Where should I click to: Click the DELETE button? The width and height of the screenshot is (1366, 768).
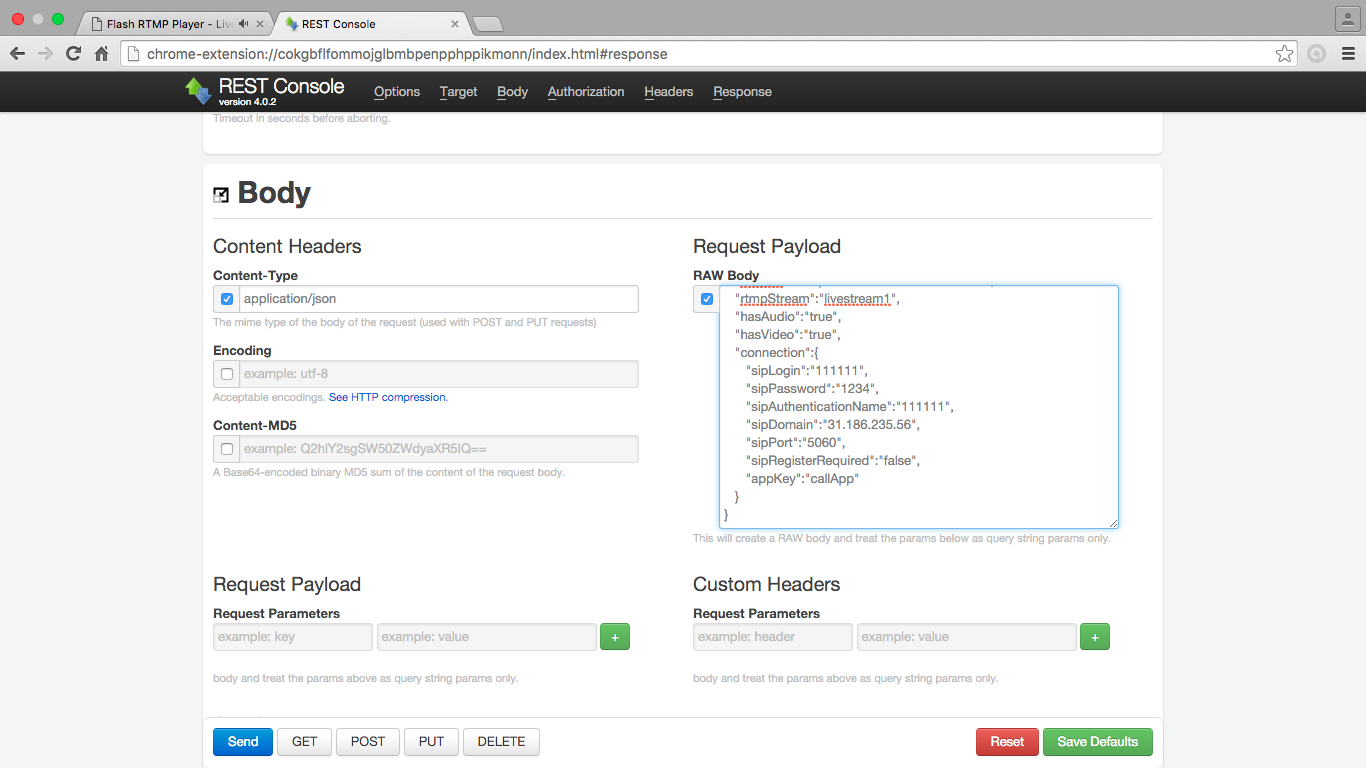[x=501, y=742]
